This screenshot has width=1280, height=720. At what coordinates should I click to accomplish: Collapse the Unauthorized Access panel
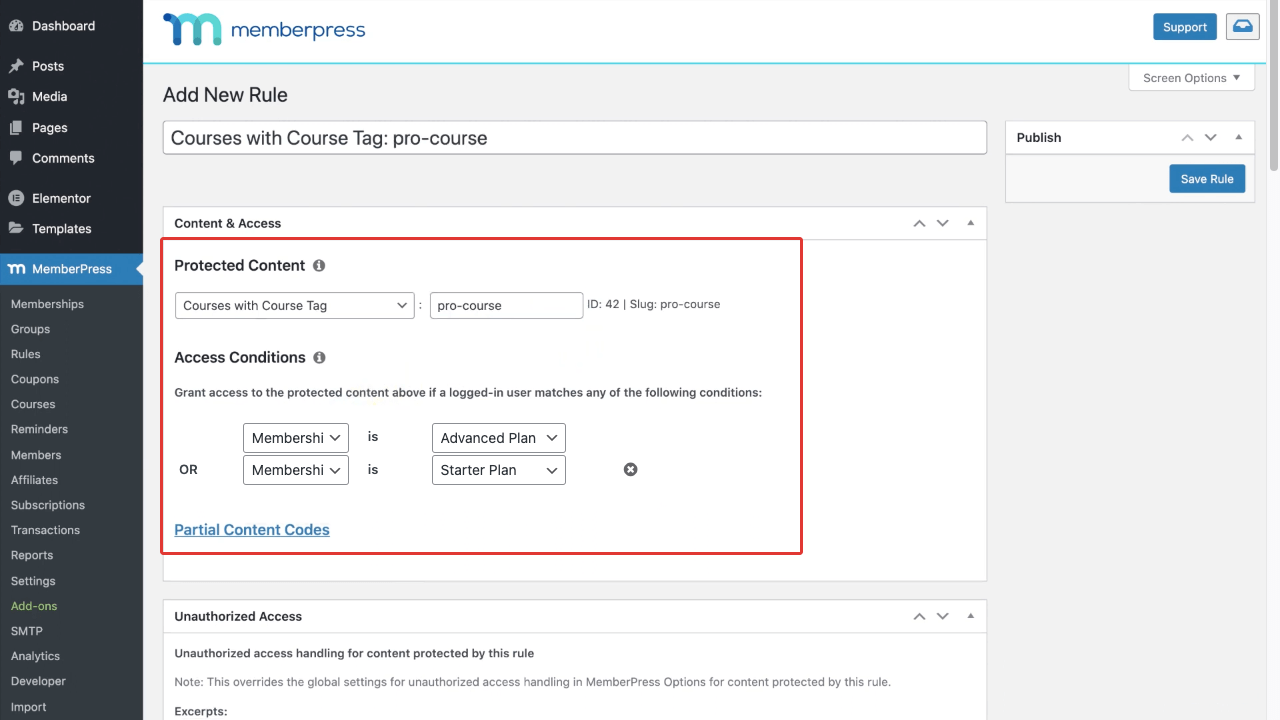(x=971, y=616)
